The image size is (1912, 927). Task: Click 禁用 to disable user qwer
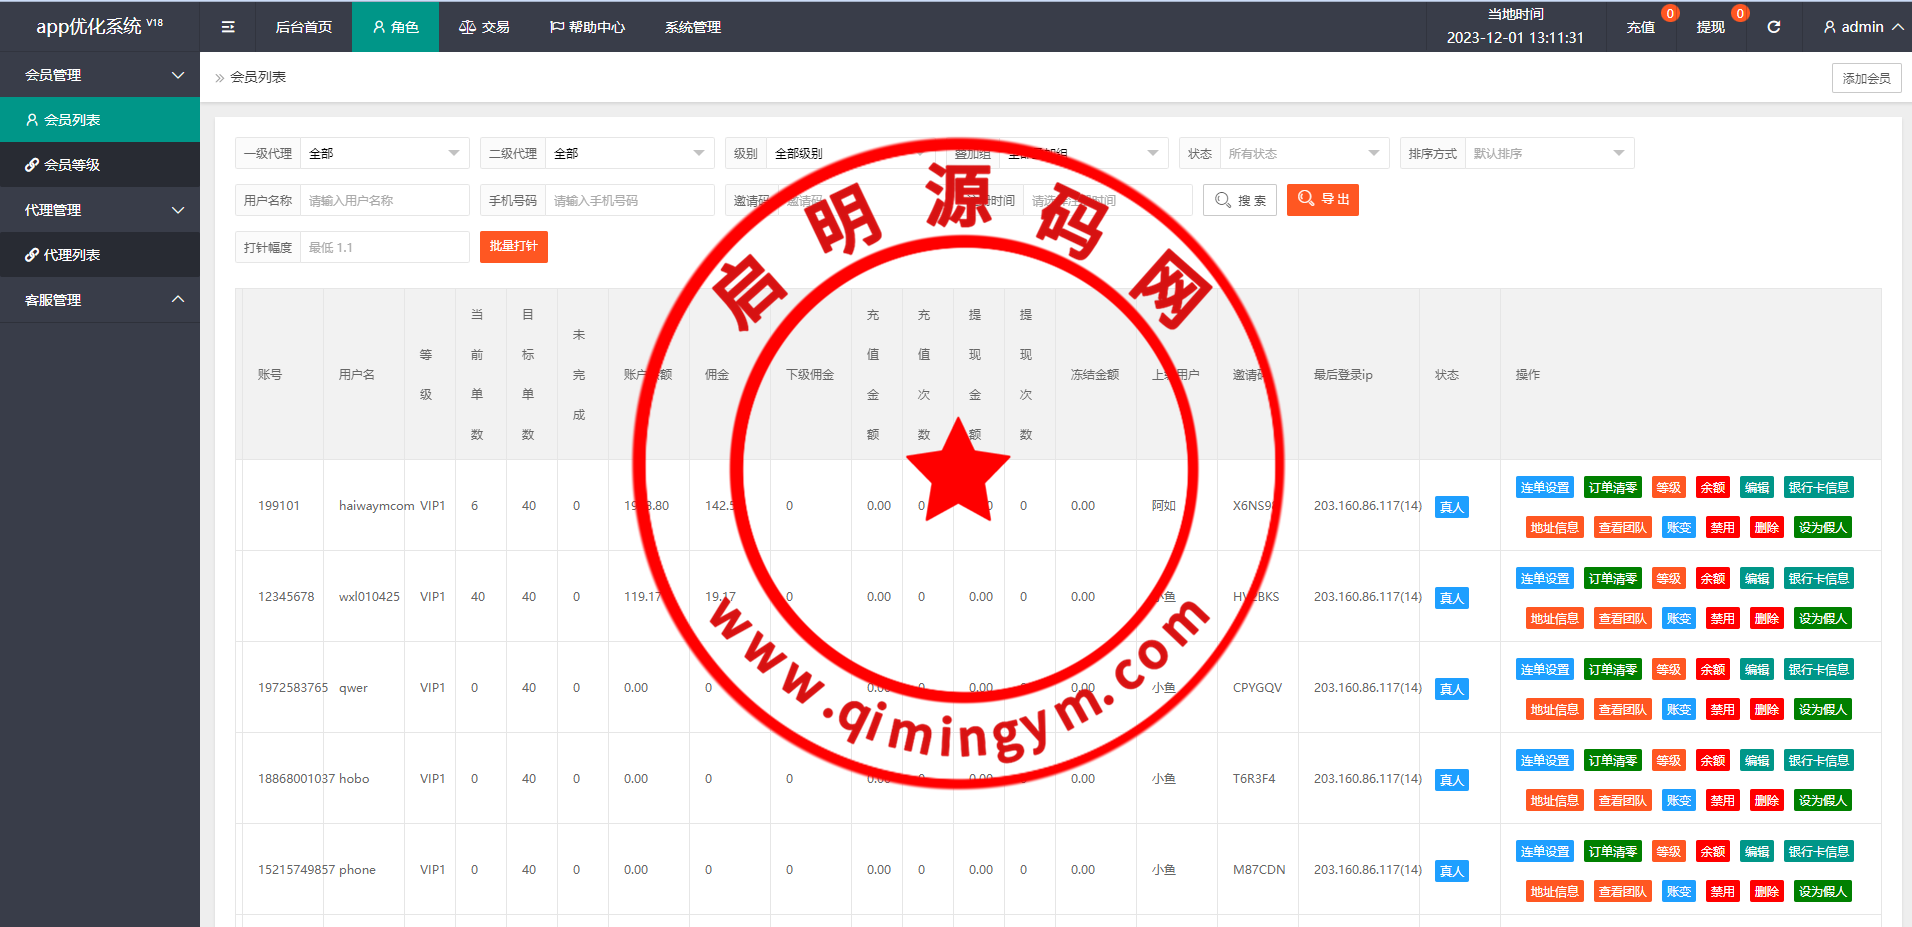(x=1722, y=710)
